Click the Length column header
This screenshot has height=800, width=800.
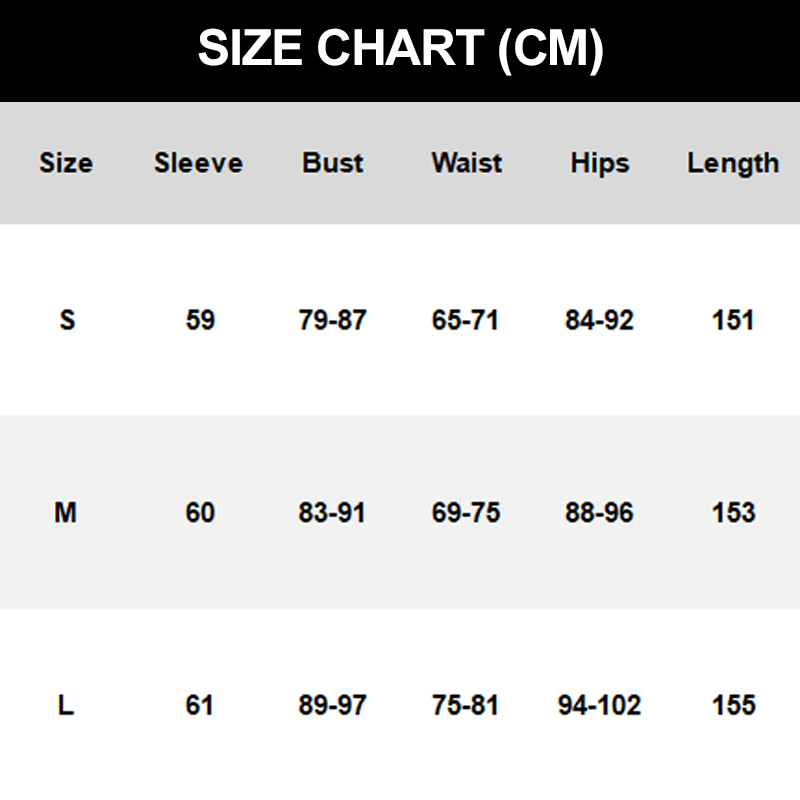pos(733,163)
